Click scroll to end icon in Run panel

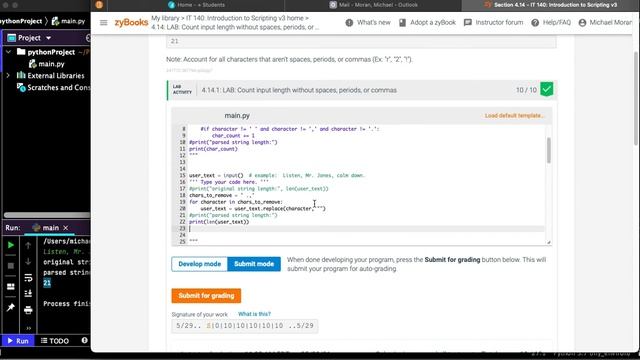tap(28, 293)
